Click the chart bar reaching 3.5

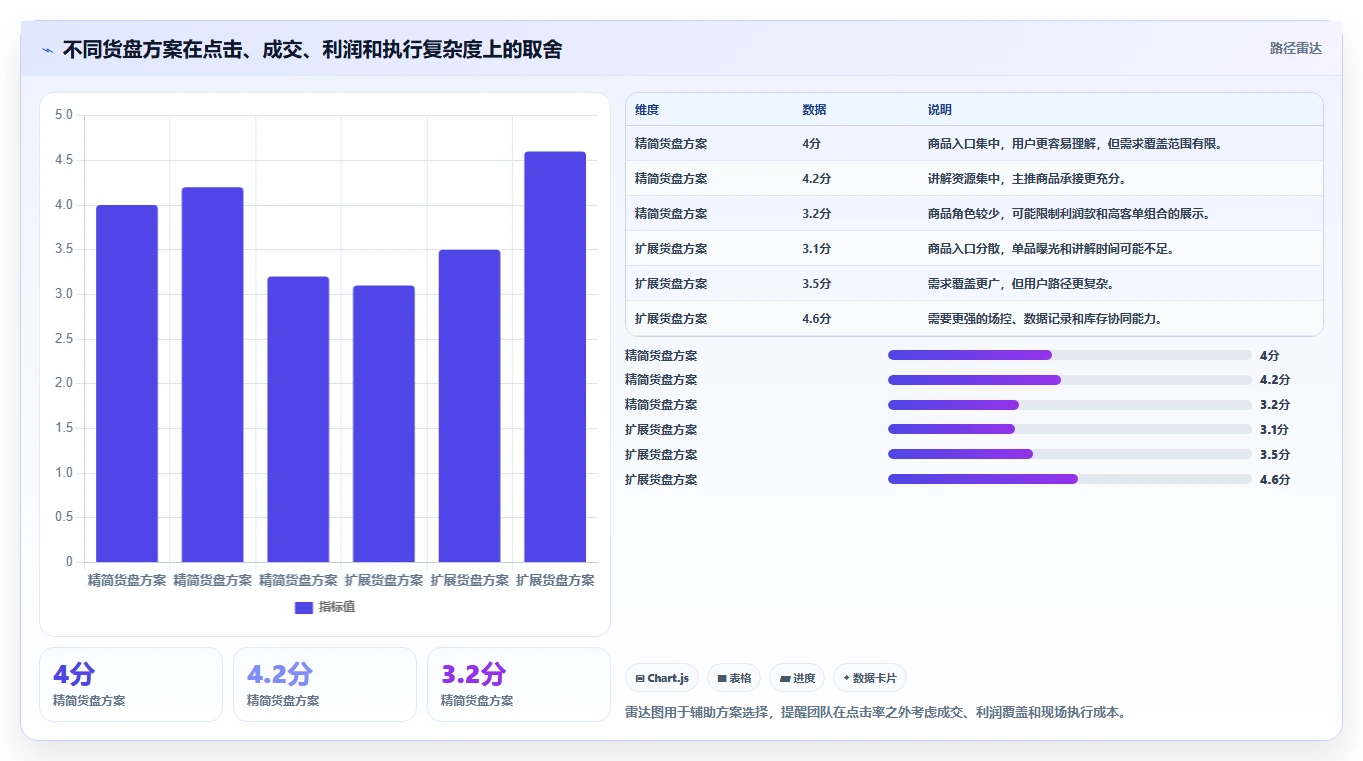pos(469,406)
